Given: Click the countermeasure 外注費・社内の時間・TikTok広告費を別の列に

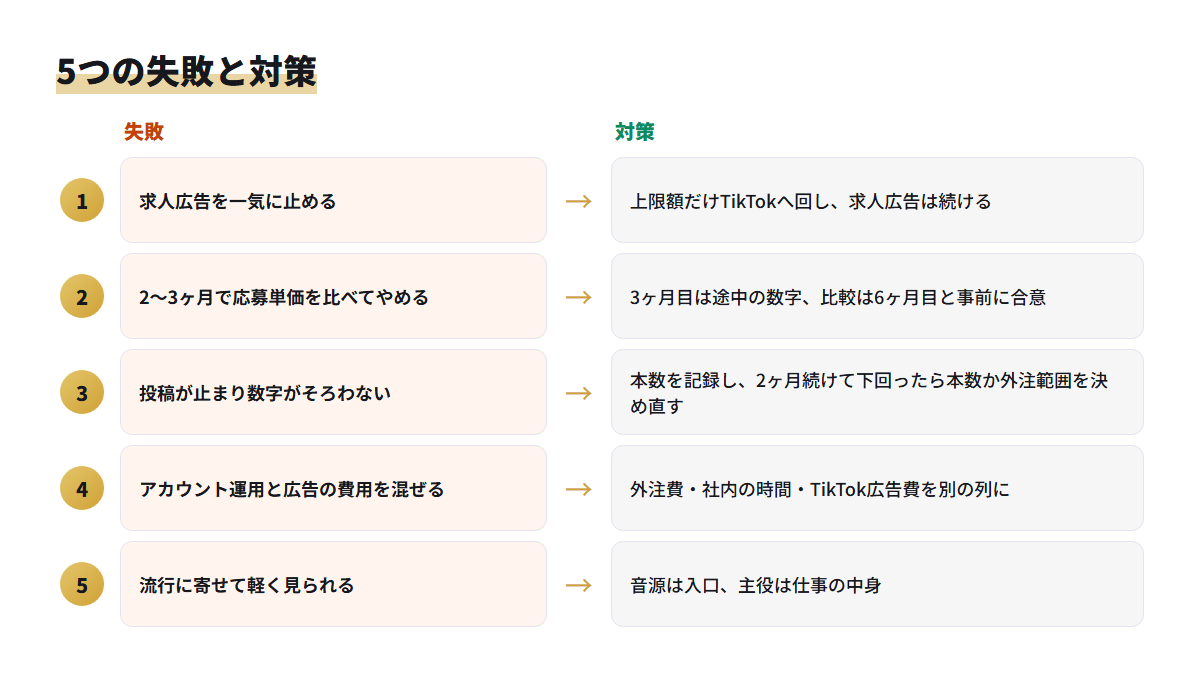Looking at the screenshot, I should [877, 488].
